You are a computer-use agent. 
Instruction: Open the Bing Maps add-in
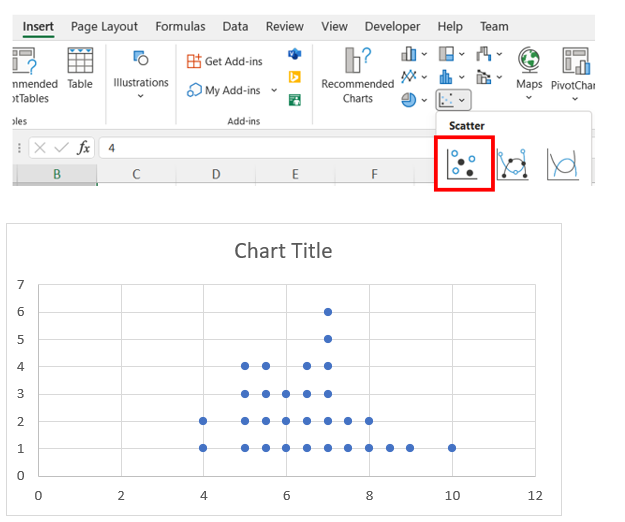pyautogui.click(x=295, y=77)
